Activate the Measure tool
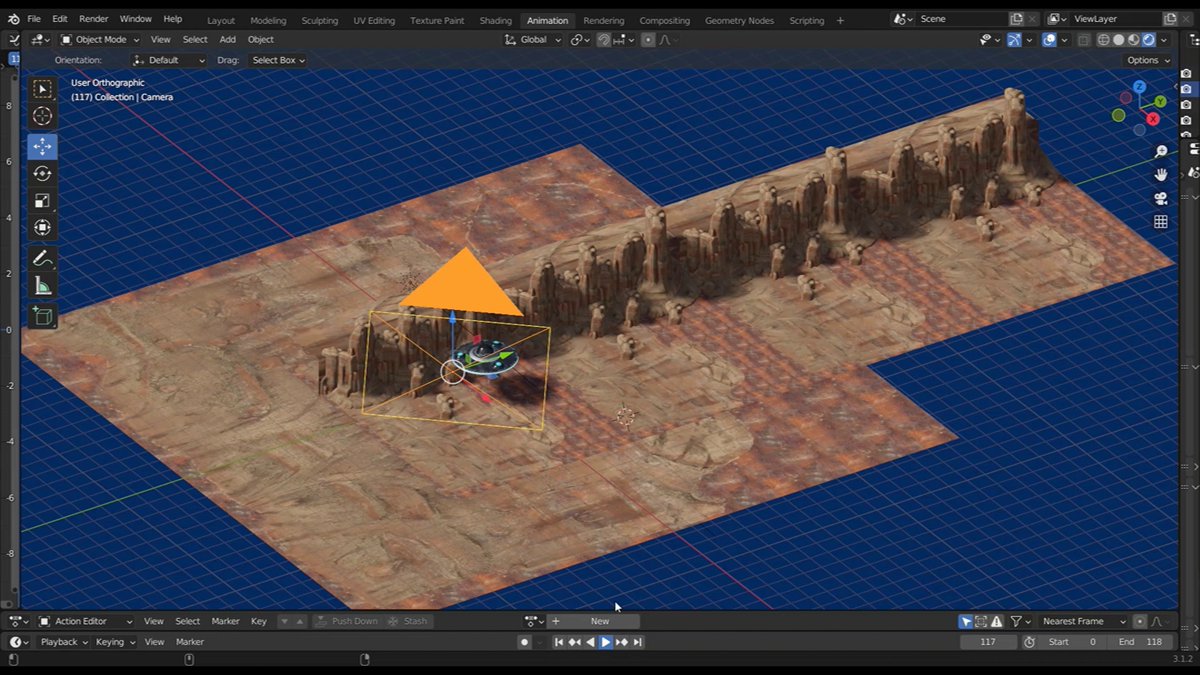Viewport: 1200px width, 675px height. click(43, 285)
